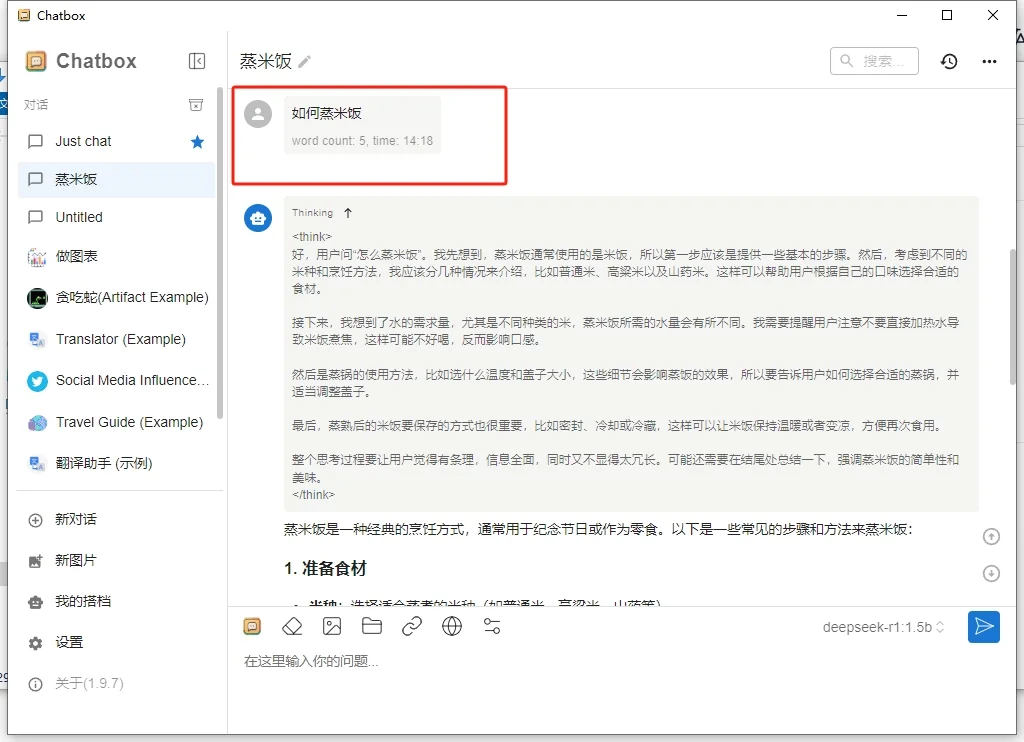Open file attachment via the folder icon
Screen dimensions: 1024x742
tap(372, 626)
